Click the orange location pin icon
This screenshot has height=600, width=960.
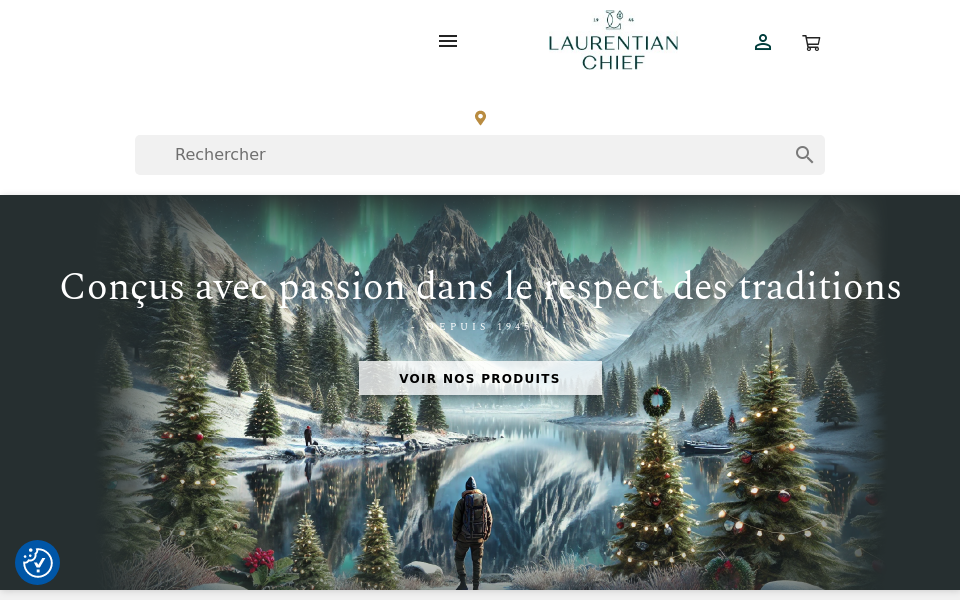tap(481, 118)
